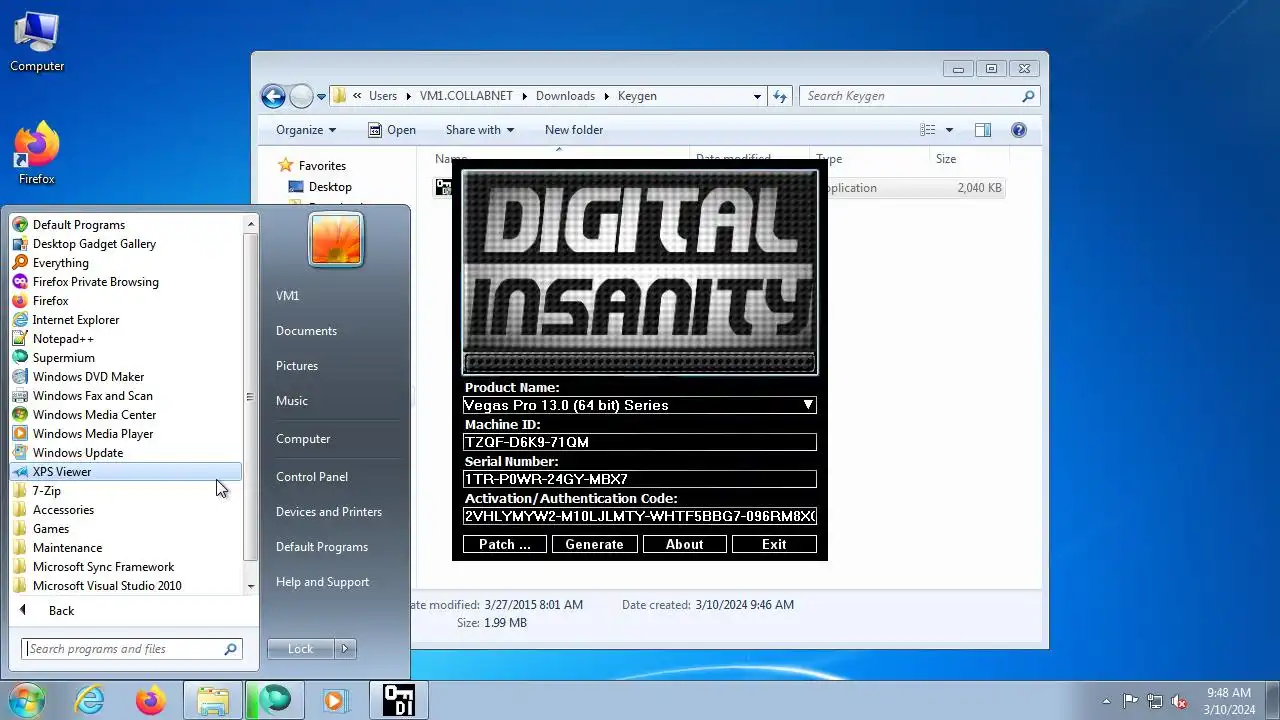Screen dimensions: 1280x720
Task: Open the Product Name dropdown
Action: (808, 405)
